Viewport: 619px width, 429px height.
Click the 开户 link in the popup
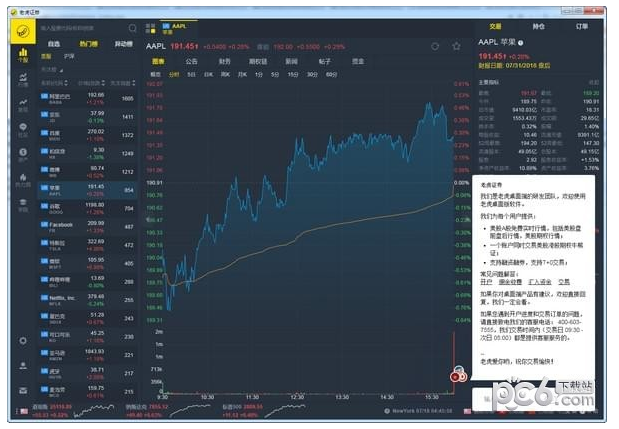486,282
